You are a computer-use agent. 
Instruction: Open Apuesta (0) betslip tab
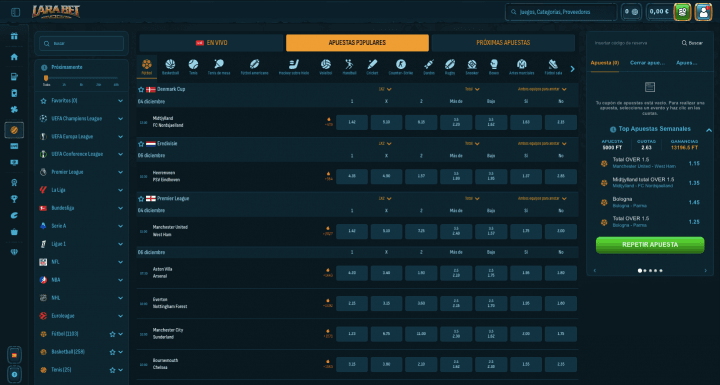[x=604, y=63]
